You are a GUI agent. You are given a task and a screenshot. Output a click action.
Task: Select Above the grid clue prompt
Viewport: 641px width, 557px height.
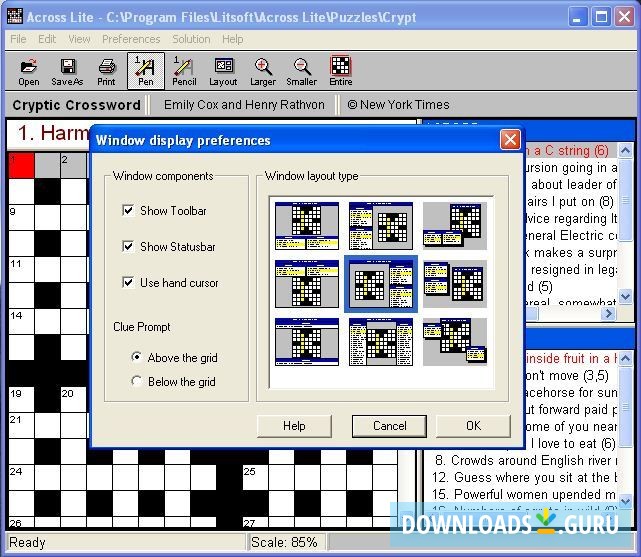(137, 357)
